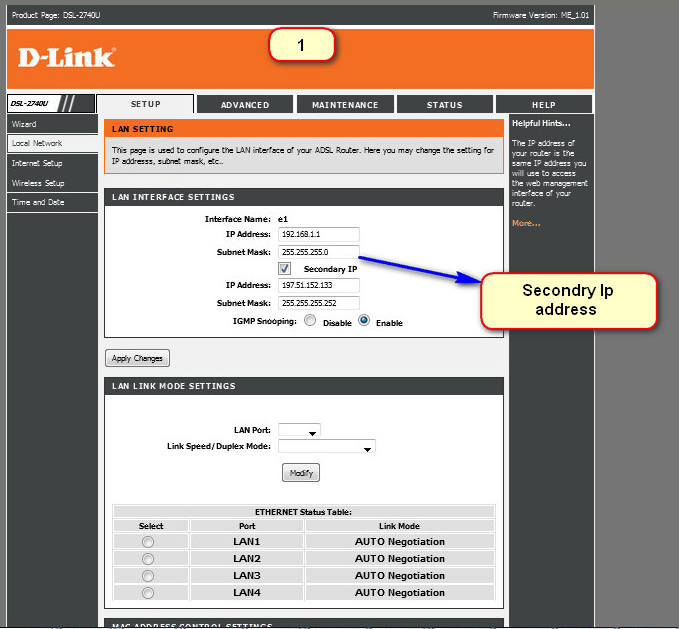Choose LAN3 in Ethernet status table

(149, 576)
